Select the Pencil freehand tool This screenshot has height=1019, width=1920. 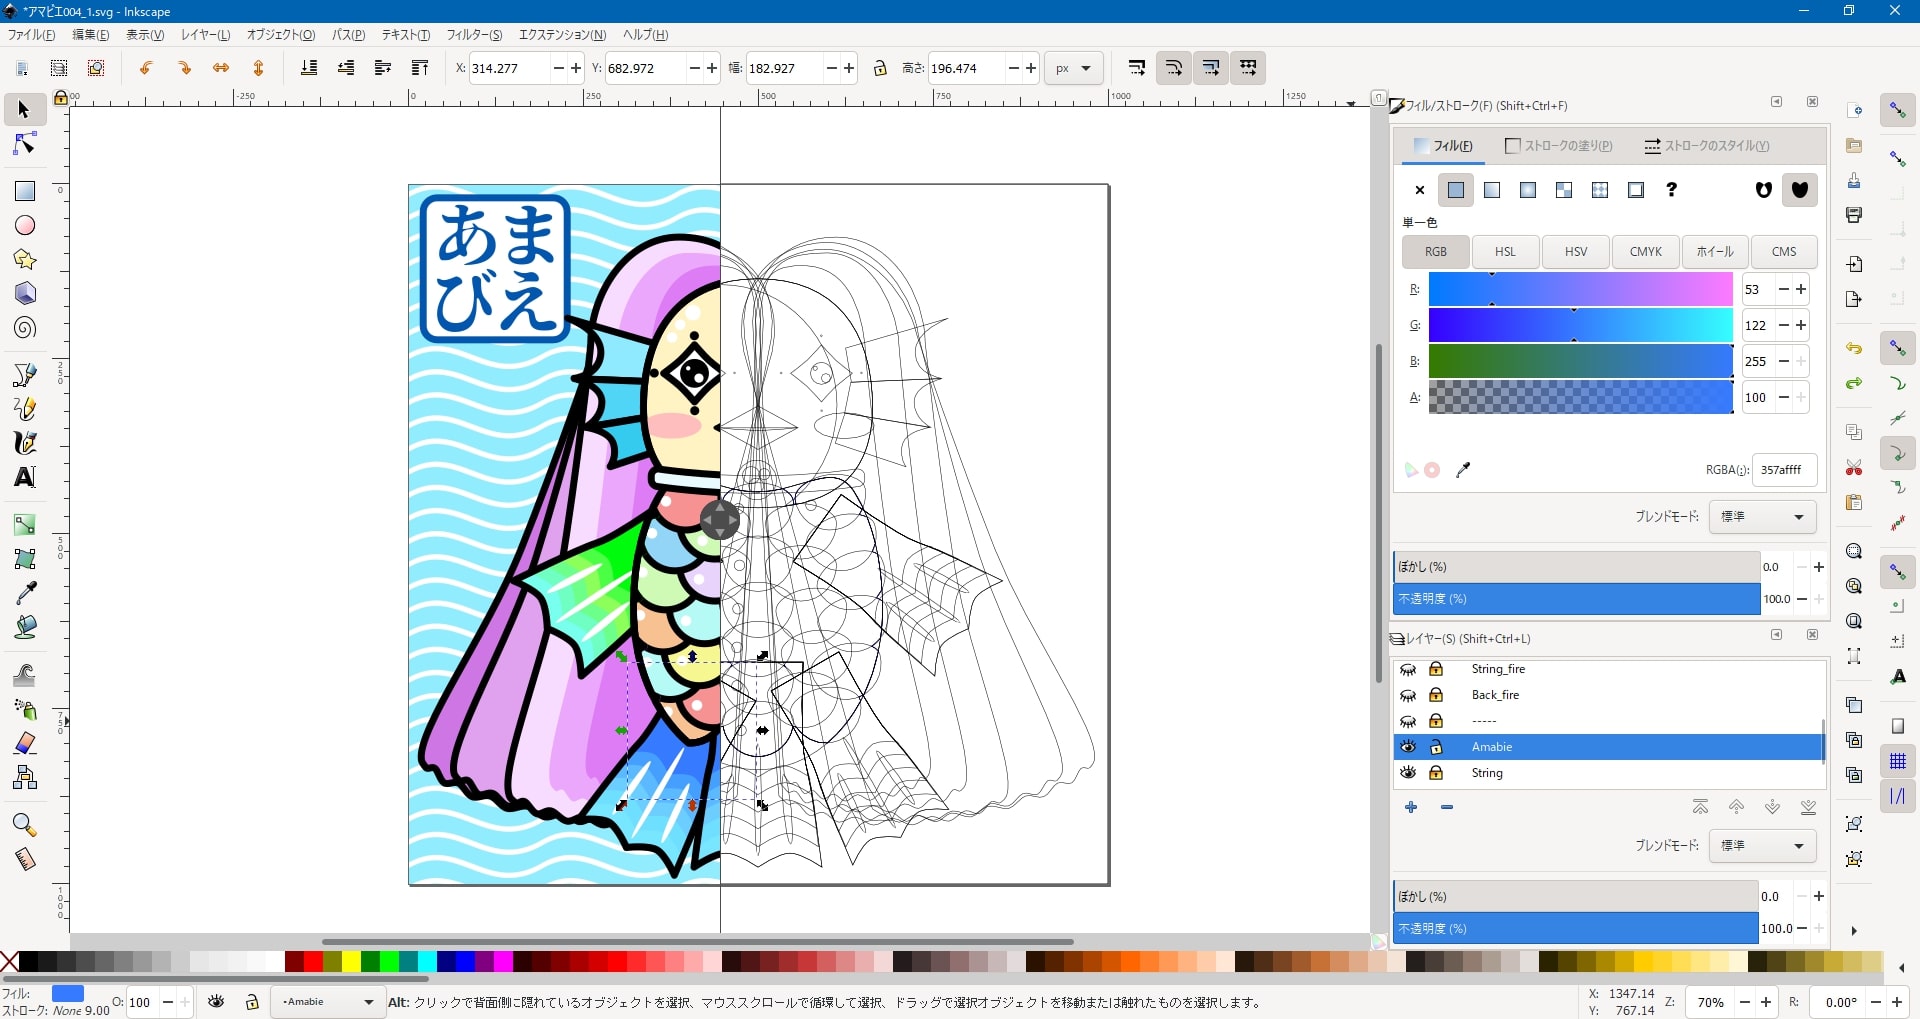pyautogui.click(x=24, y=409)
